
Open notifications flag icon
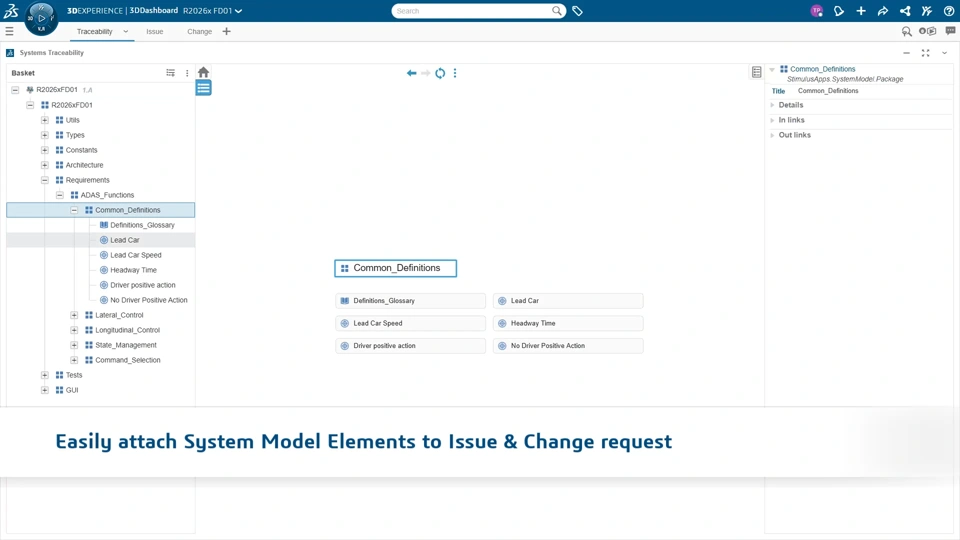click(x=839, y=11)
